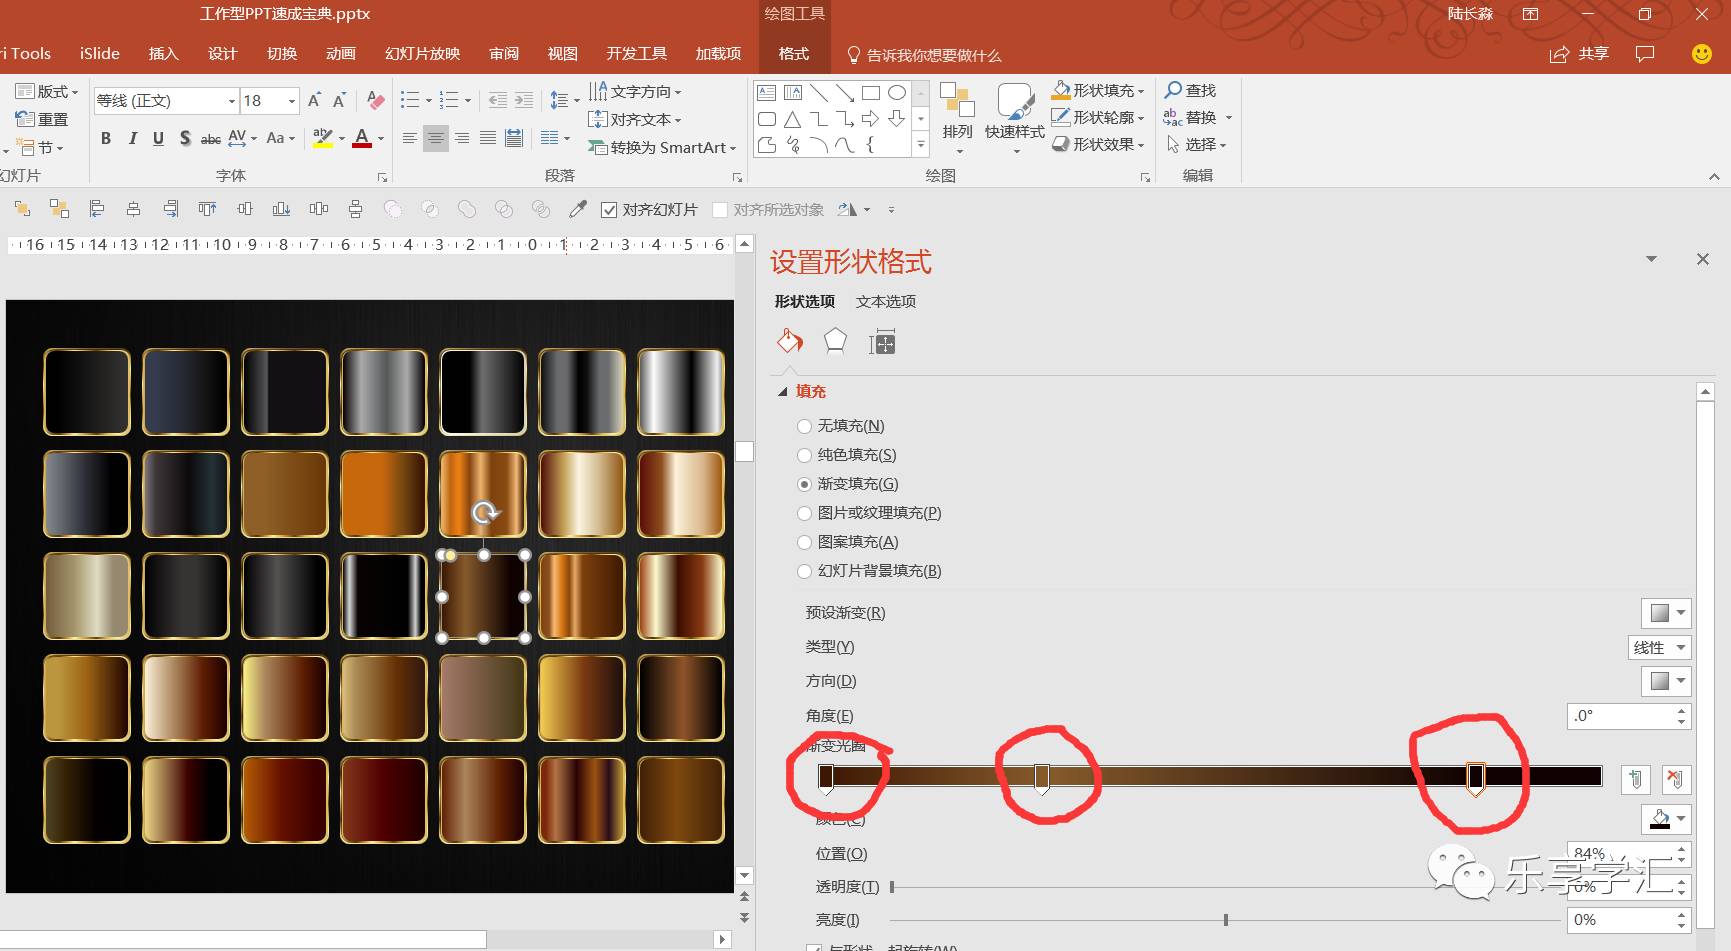1731x951 pixels.
Task: Open the gradient stop color dropdown
Action: tap(1666, 819)
